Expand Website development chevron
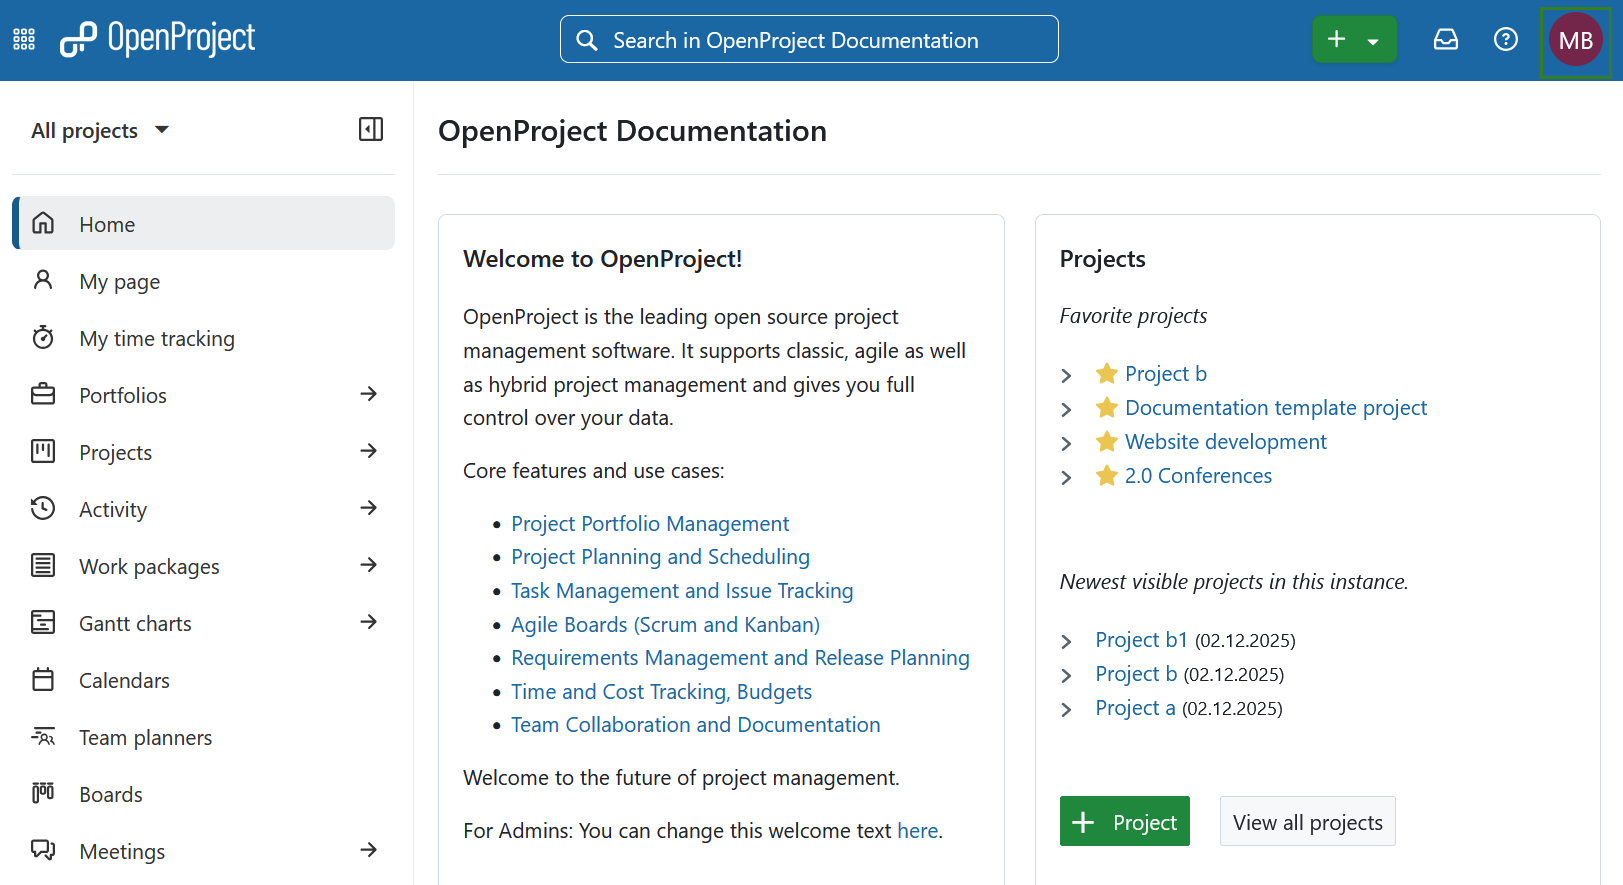The height and width of the screenshot is (885, 1623). click(1066, 443)
